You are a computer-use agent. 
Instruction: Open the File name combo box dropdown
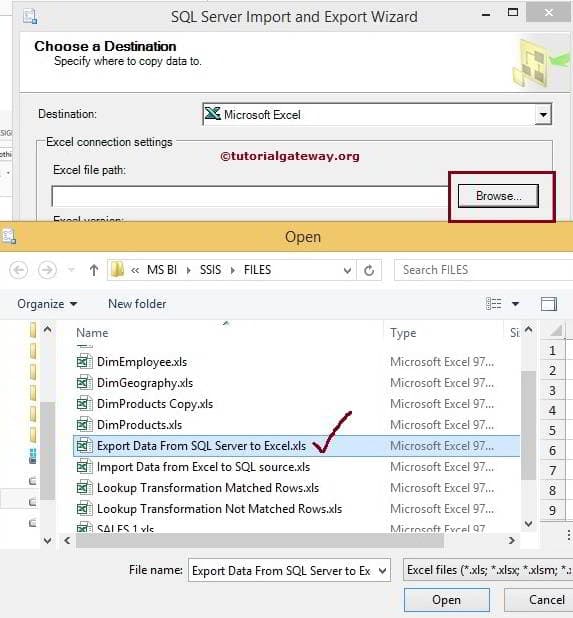382,570
